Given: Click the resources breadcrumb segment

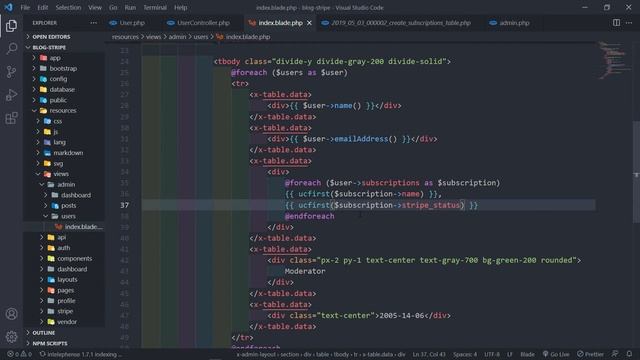Looking at the screenshot, I should (x=125, y=37).
